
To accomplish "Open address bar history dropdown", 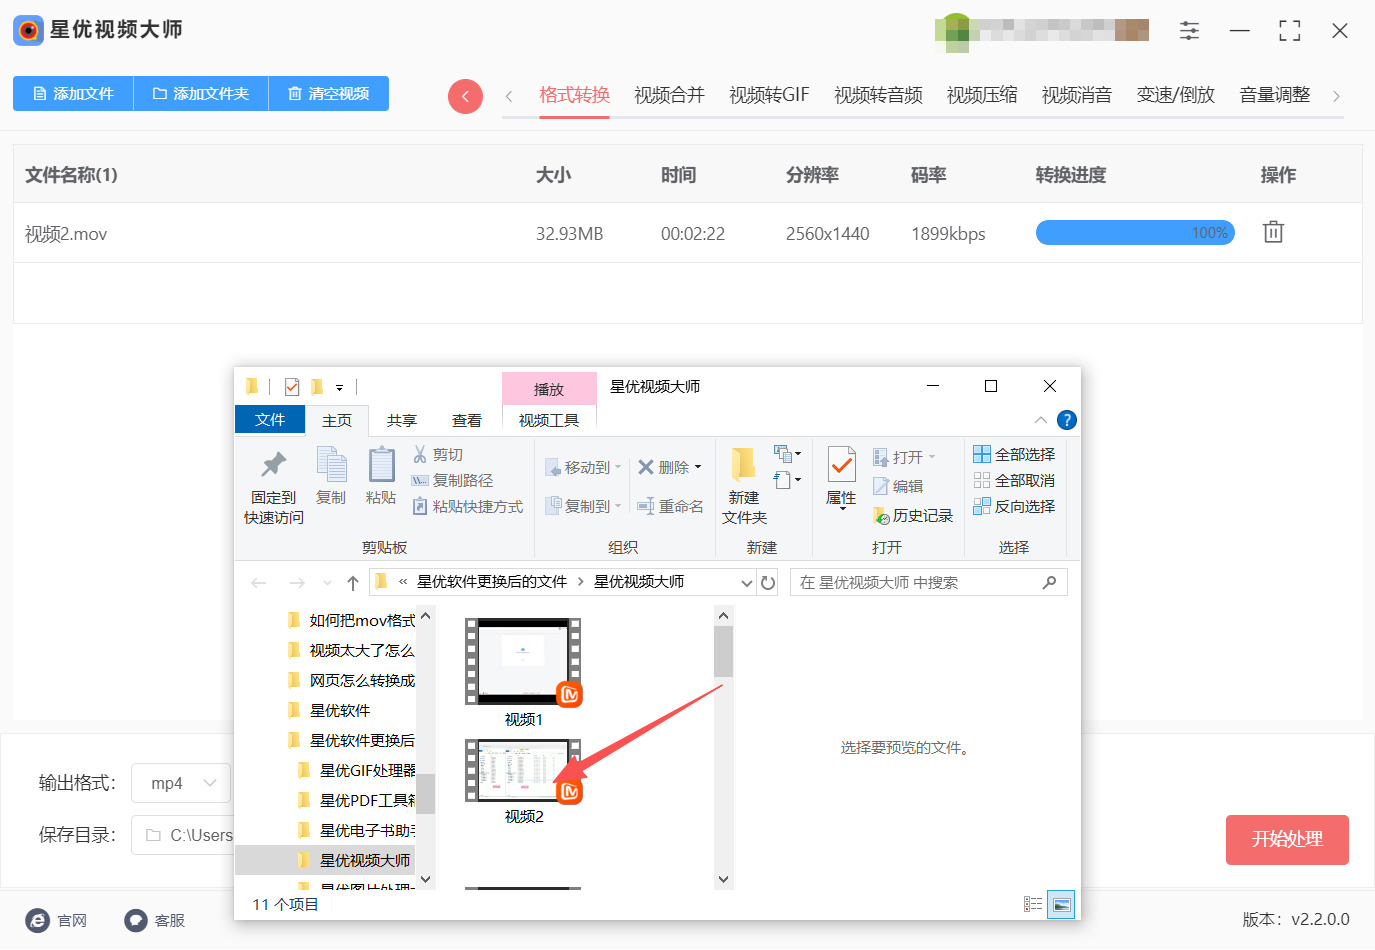I will [747, 583].
